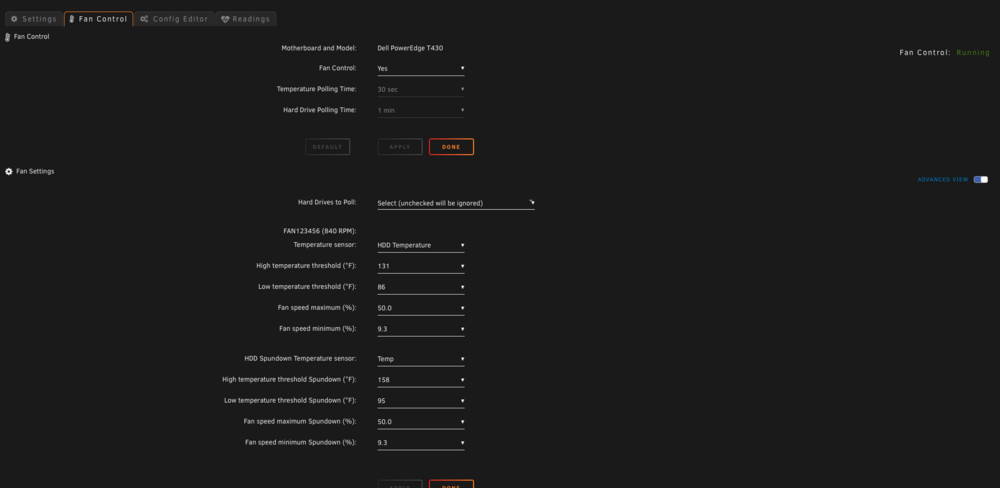Expand the Hard Drives to Poll selector
This screenshot has height=488, width=1000.
point(456,203)
